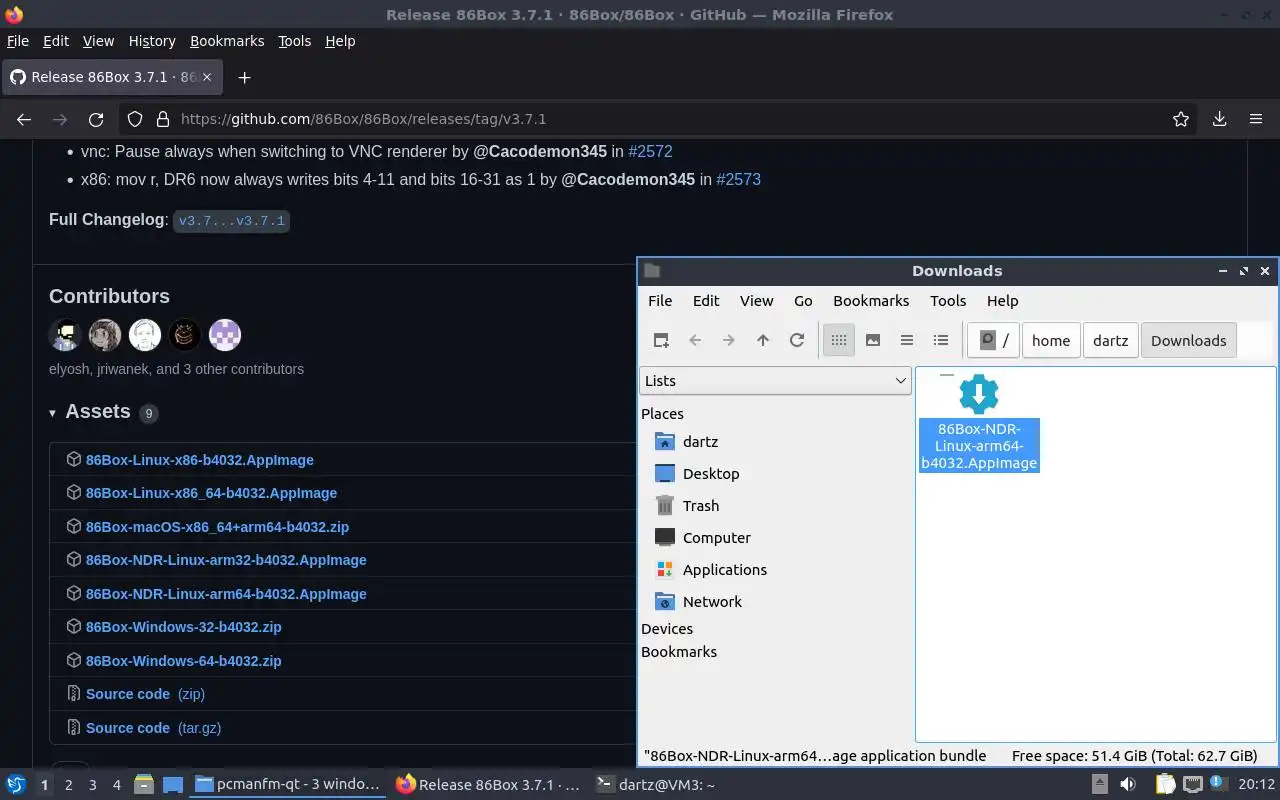Switch to compact list view
Viewport: 1280px width, 800px height.
(907, 340)
